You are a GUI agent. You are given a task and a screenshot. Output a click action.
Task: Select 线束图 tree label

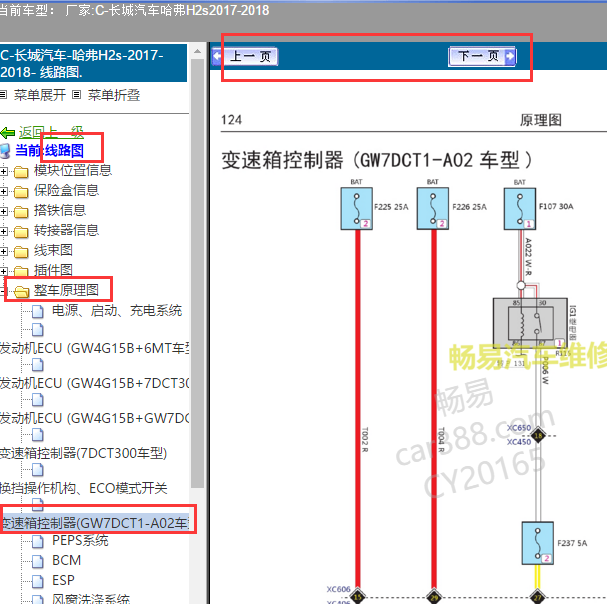click(x=53, y=251)
